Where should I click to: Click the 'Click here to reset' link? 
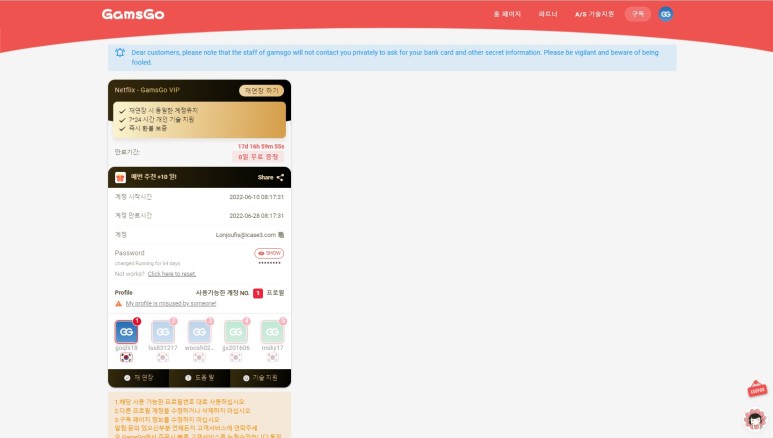coord(172,274)
